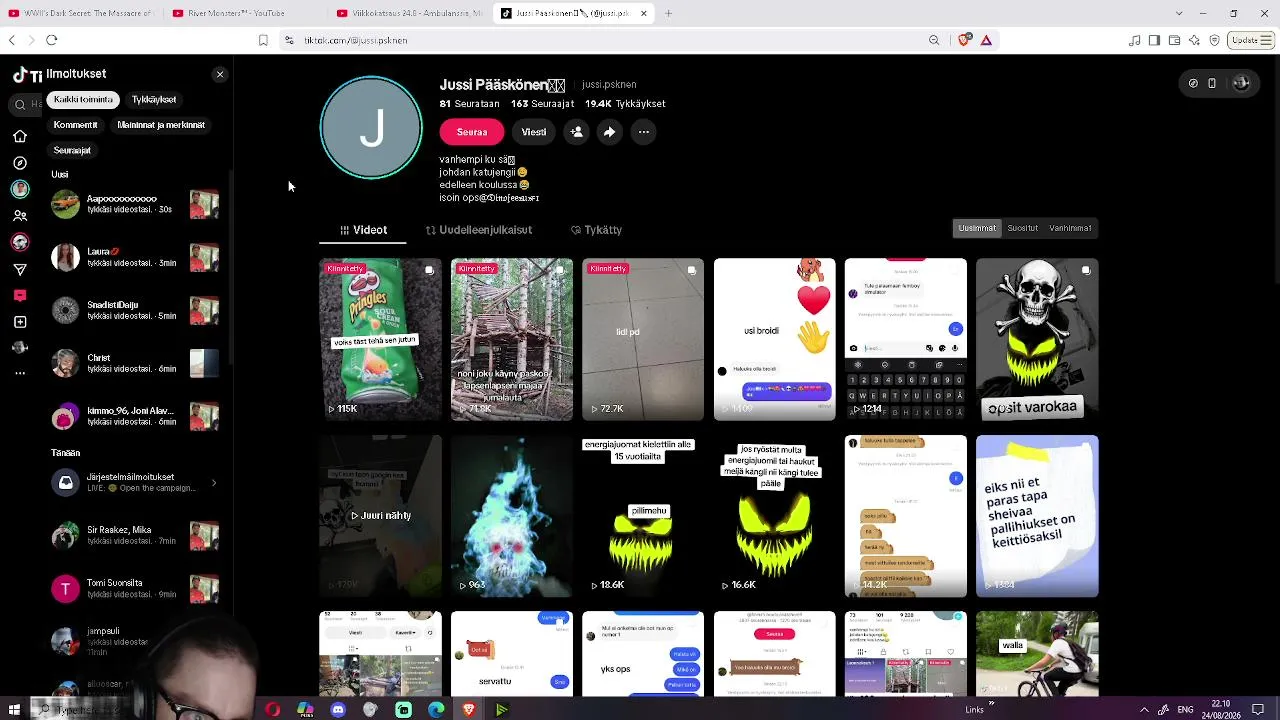Open the Messages paper plane icon
Viewport: 1280px width, 720px height.
point(20,269)
